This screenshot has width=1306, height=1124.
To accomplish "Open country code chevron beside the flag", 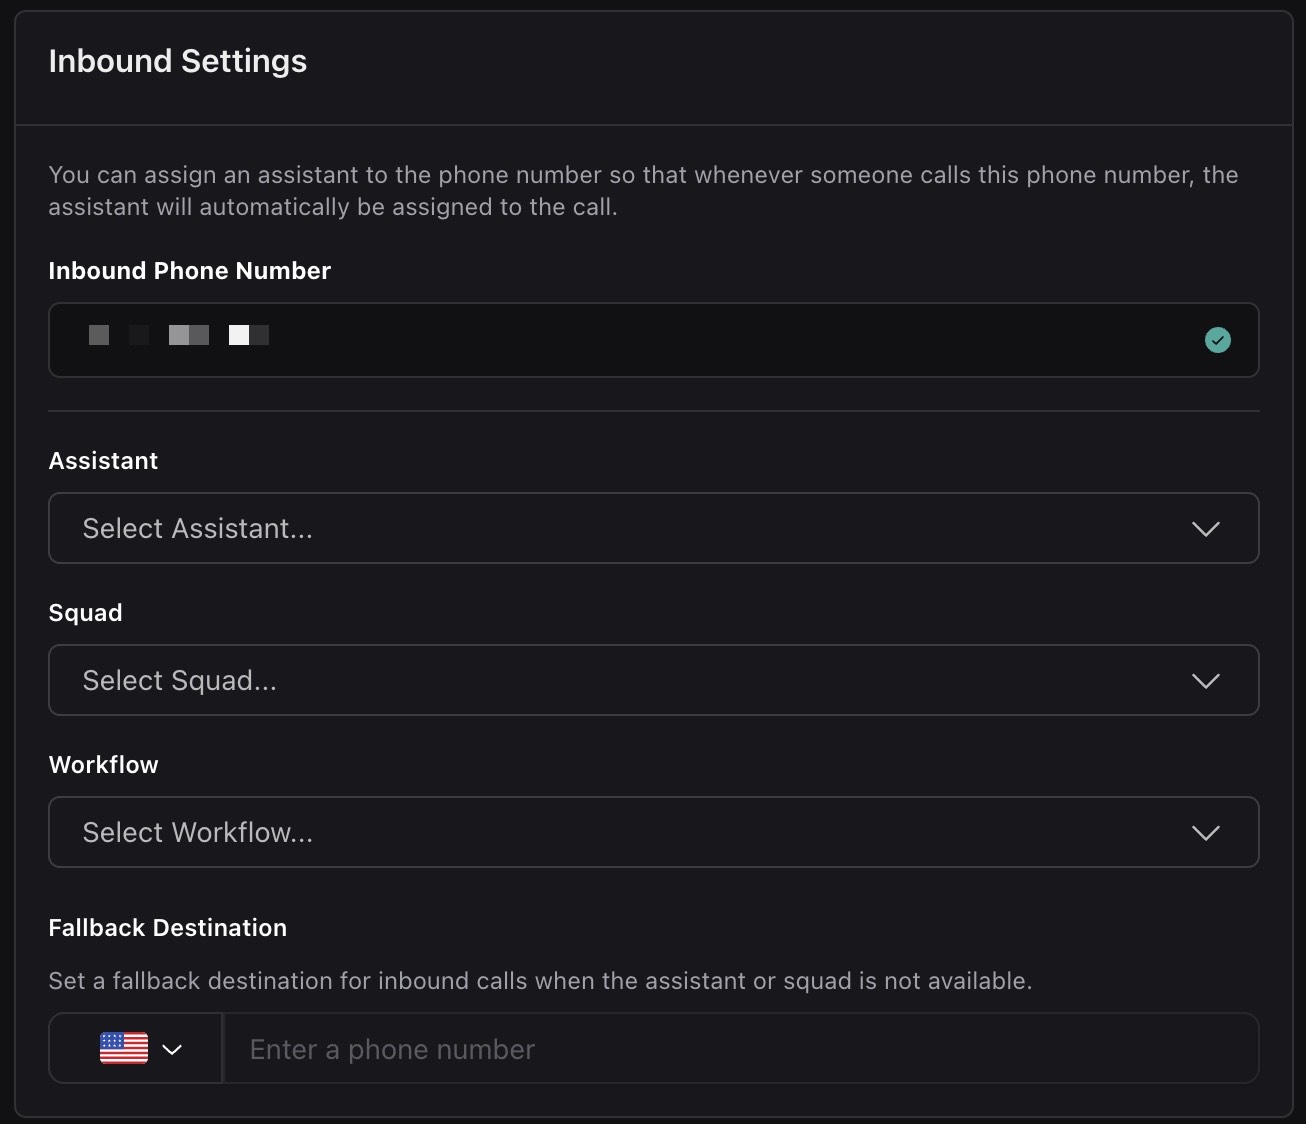I will (x=172, y=1049).
